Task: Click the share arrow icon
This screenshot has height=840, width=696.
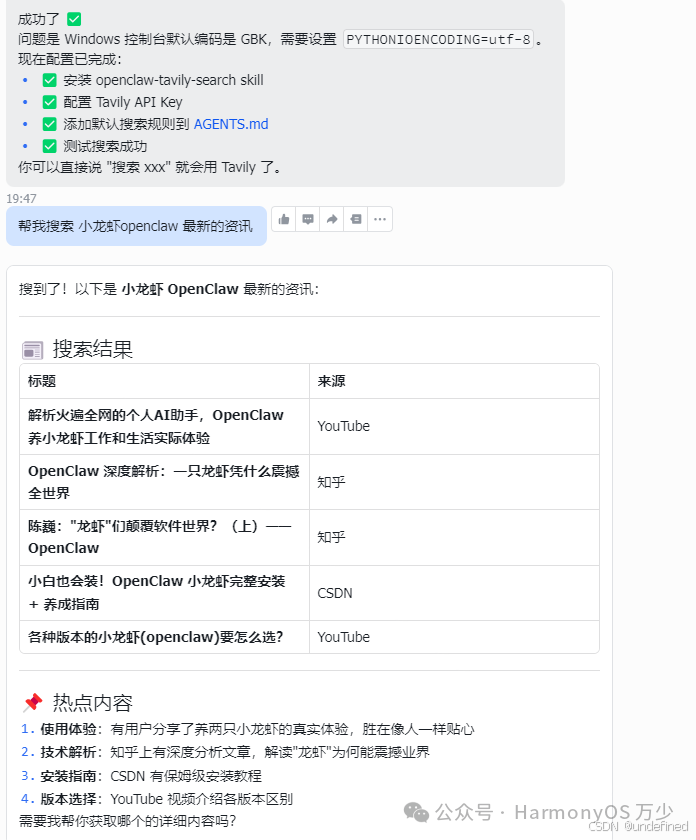Action: click(x=332, y=219)
